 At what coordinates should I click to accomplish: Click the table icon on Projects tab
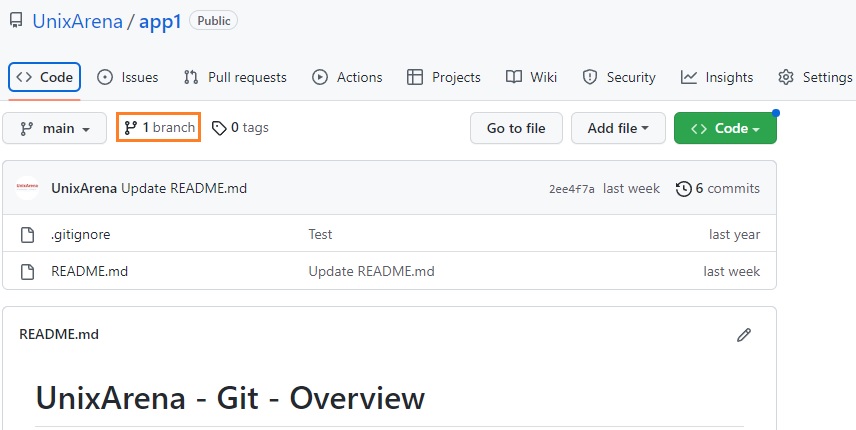pyautogui.click(x=415, y=77)
